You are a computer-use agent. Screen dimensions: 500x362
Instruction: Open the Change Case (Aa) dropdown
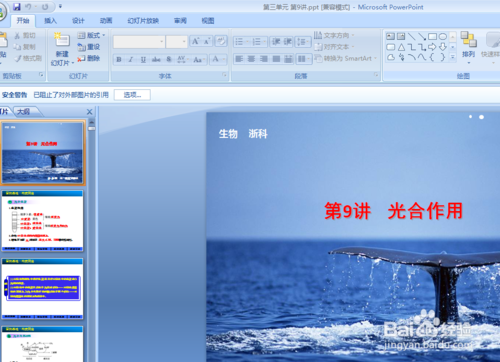pos(199,59)
